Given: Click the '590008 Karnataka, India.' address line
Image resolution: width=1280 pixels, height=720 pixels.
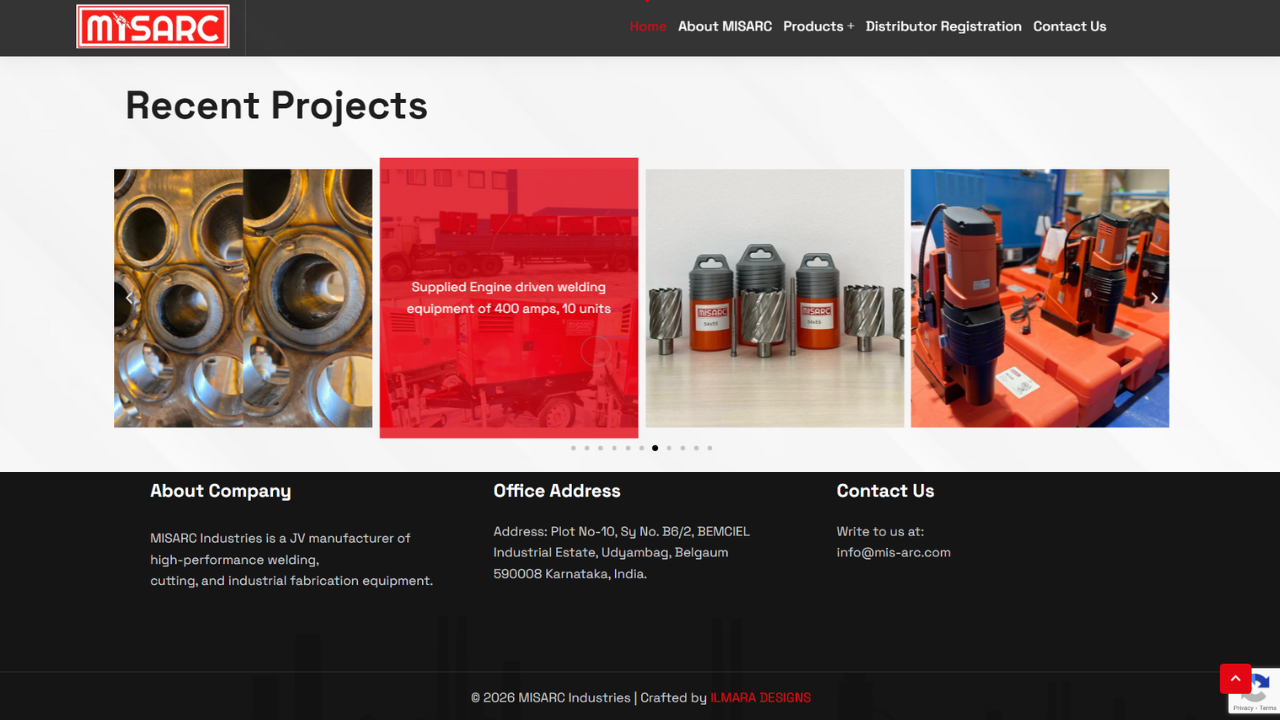Looking at the screenshot, I should pos(570,574).
